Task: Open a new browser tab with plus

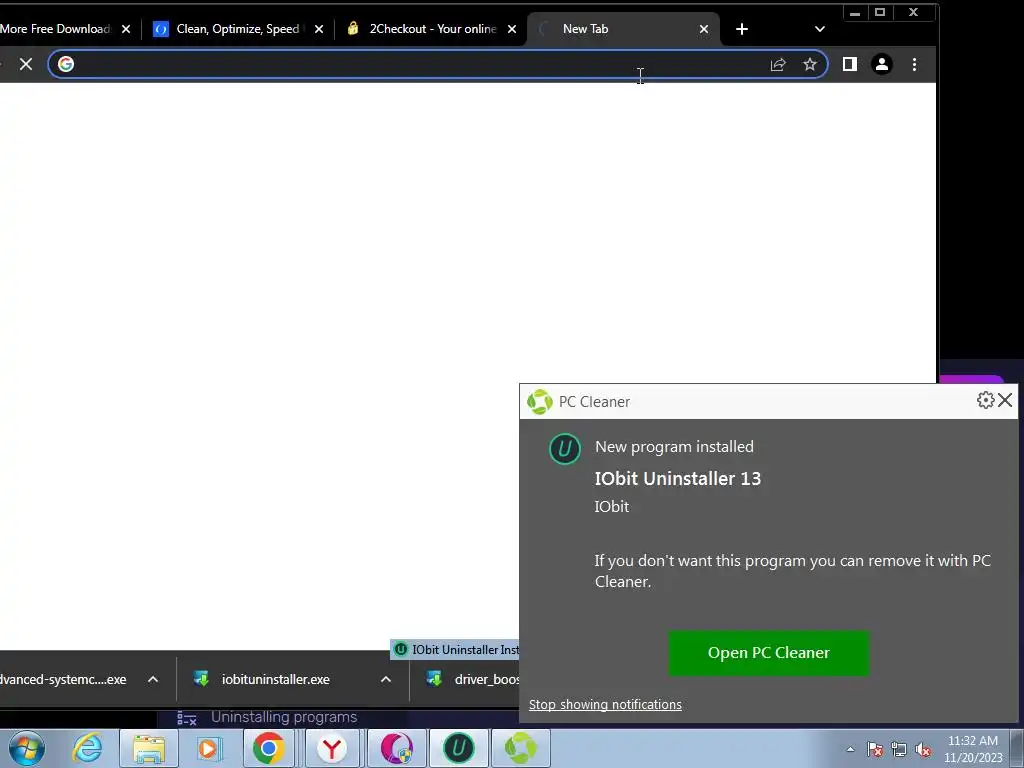Action: point(742,29)
